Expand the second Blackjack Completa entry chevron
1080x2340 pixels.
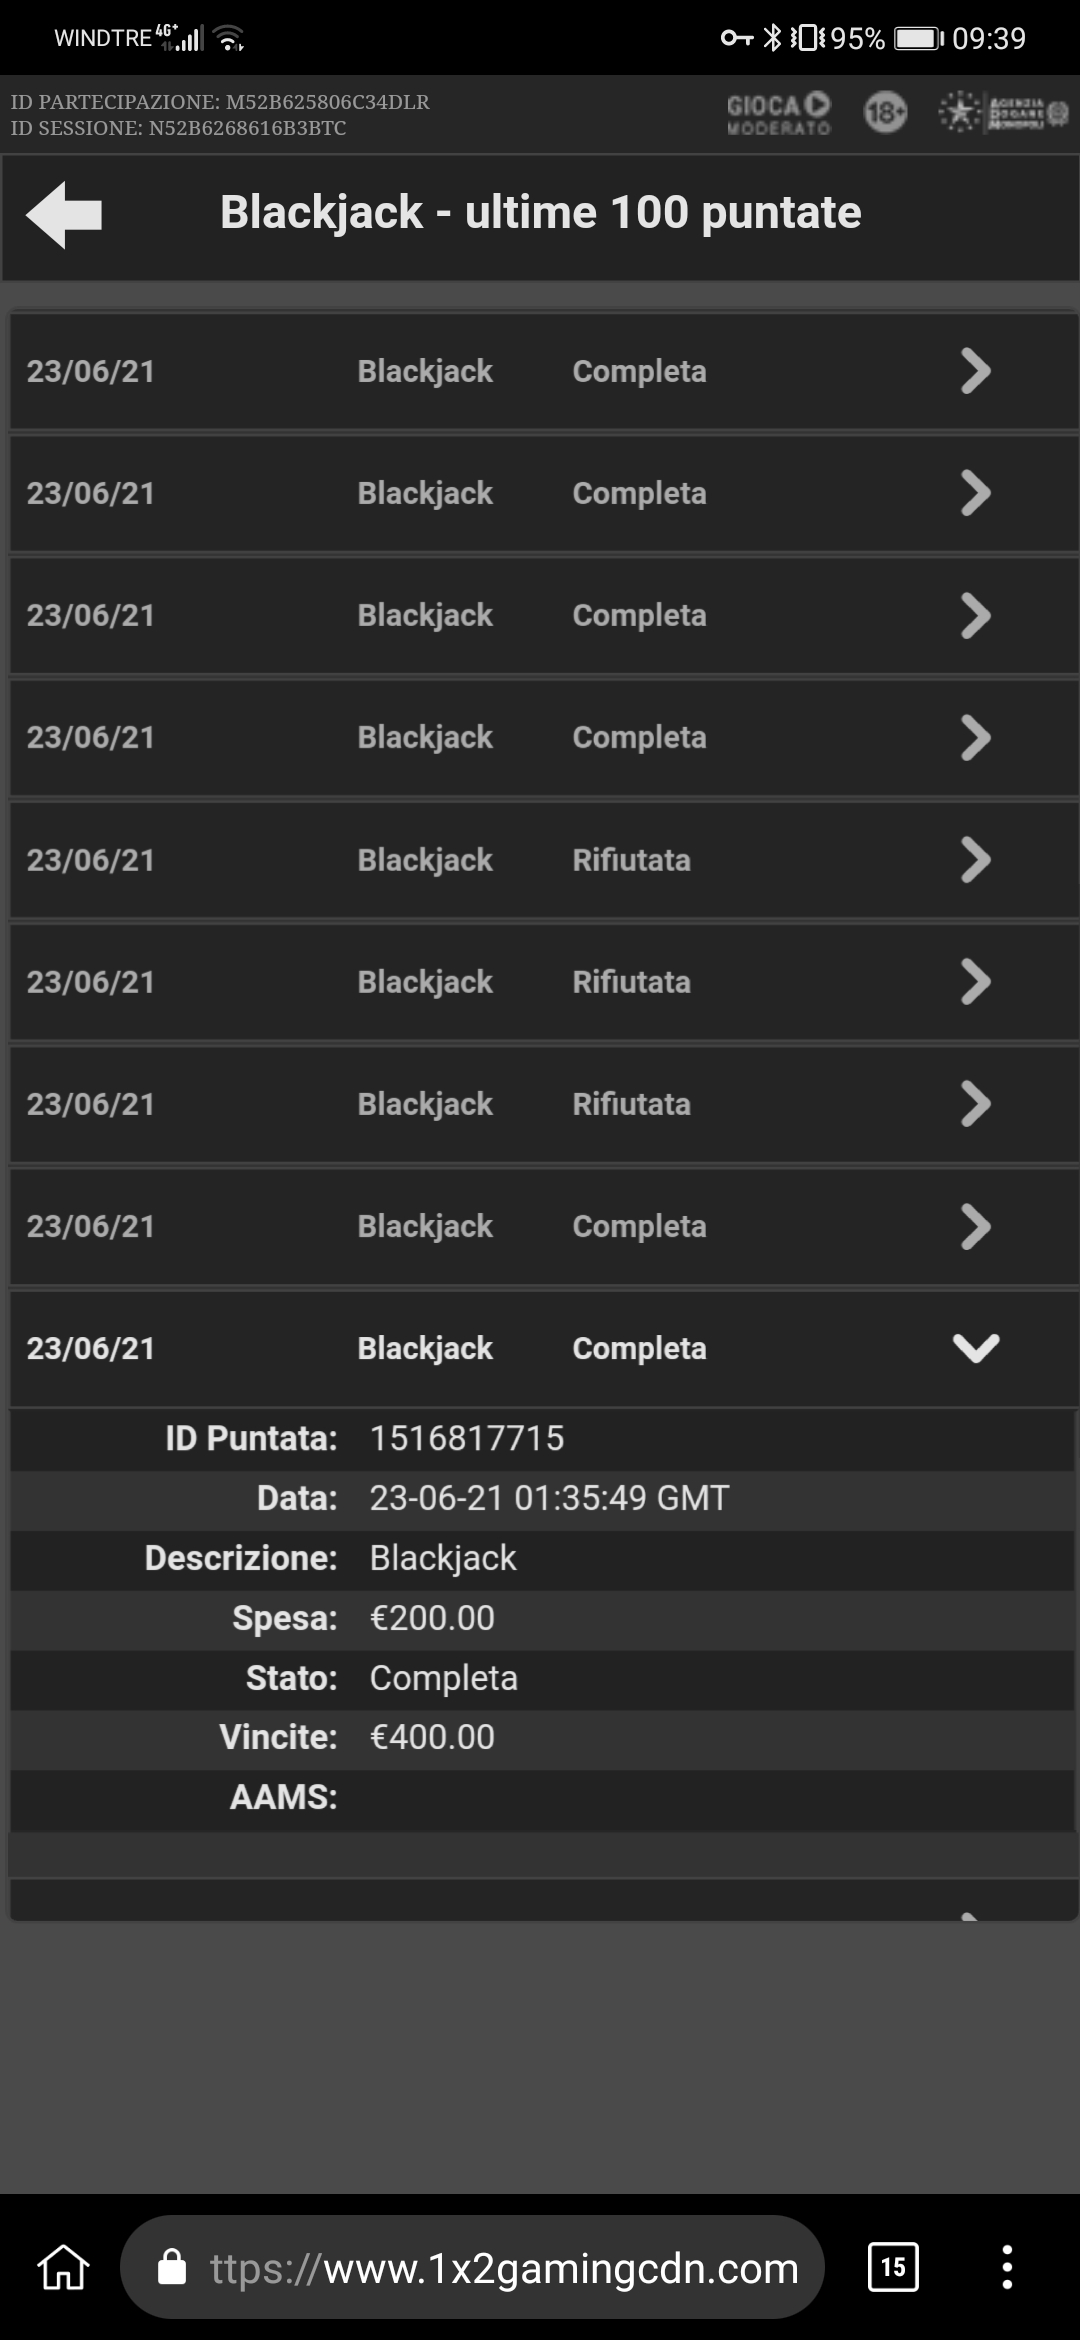coord(975,493)
